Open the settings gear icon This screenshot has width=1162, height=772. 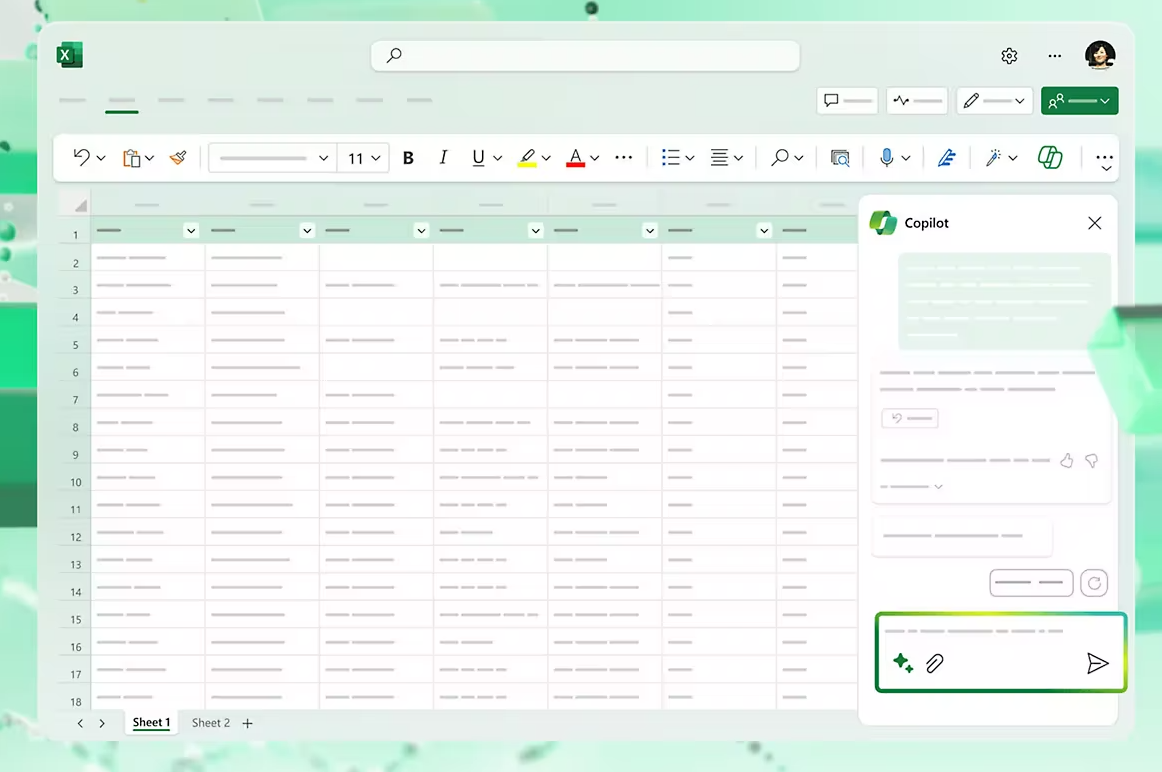(x=1009, y=56)
